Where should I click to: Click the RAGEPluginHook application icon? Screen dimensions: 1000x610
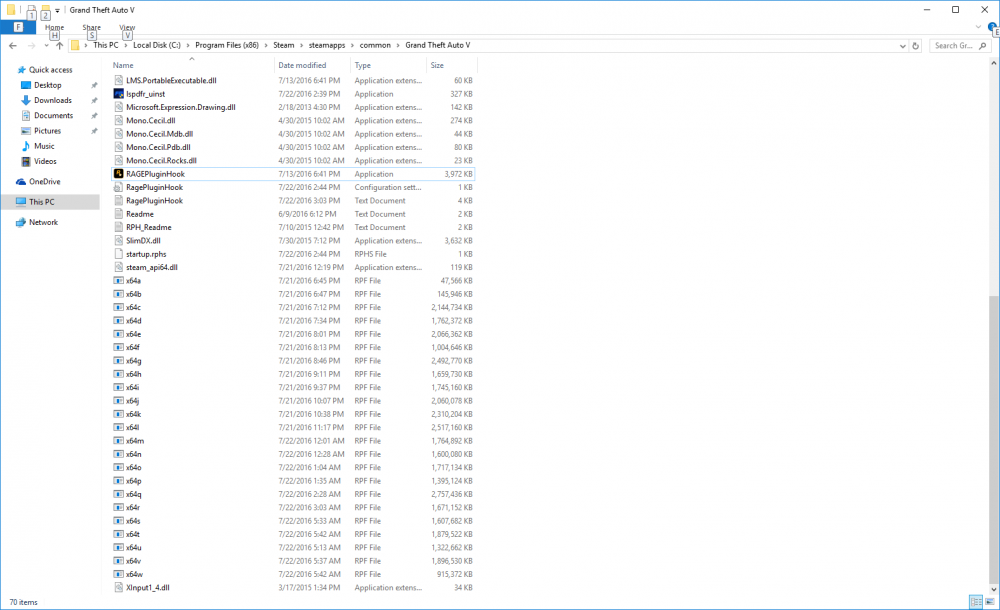click(x=119, y=174)
